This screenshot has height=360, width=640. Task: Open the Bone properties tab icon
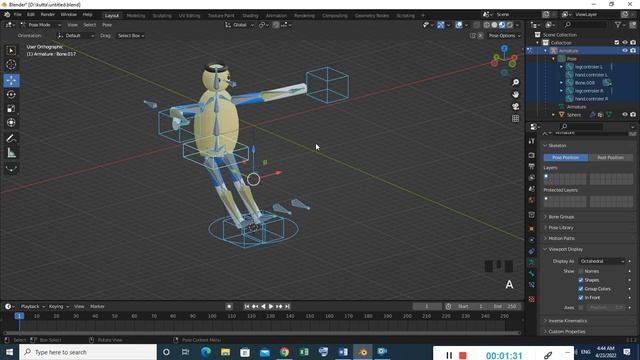click(531, 273)
